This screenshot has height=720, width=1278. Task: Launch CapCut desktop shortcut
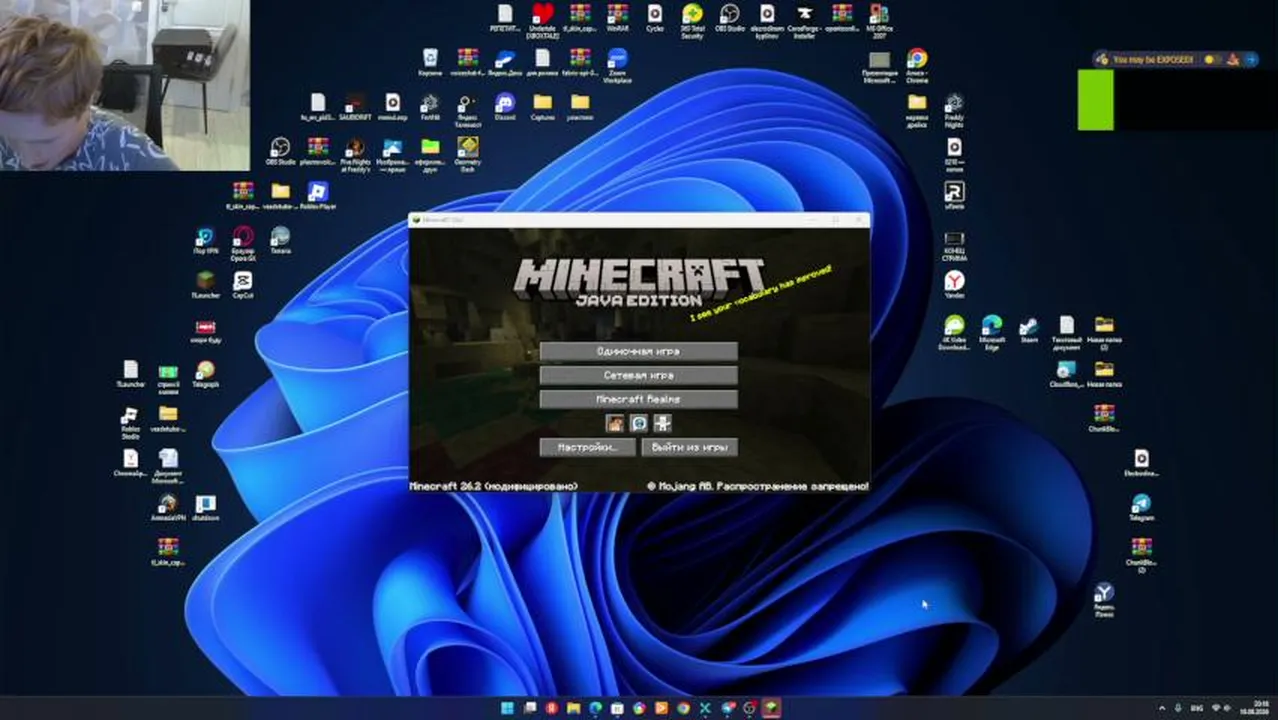(x=242, y=285)
